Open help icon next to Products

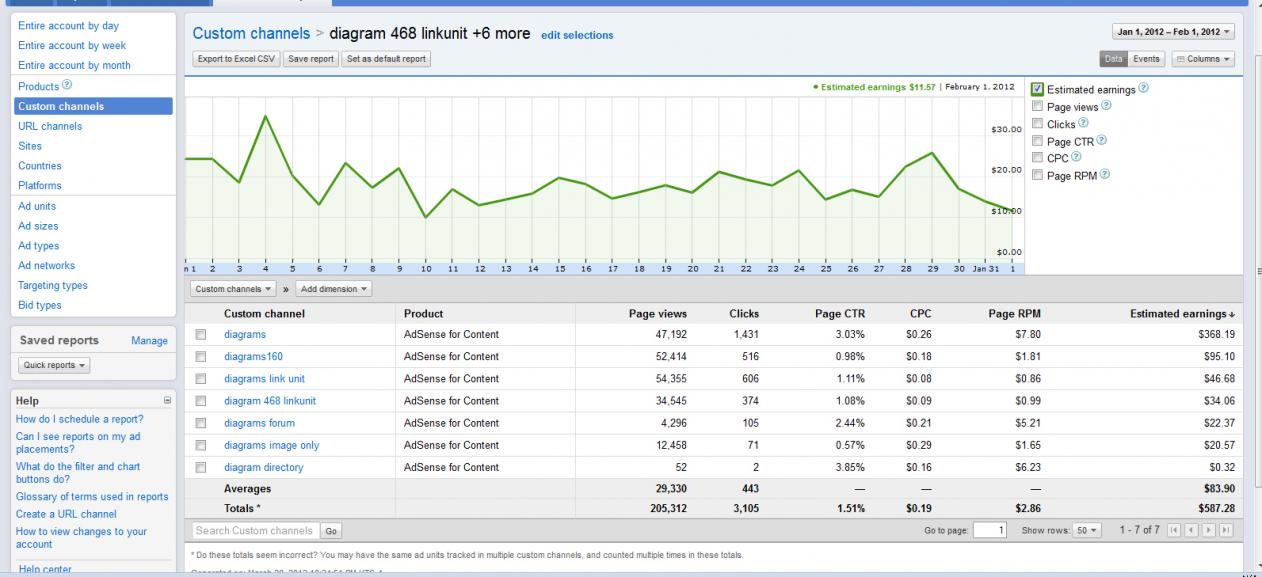pyautogui.click(x=67, y=86)
